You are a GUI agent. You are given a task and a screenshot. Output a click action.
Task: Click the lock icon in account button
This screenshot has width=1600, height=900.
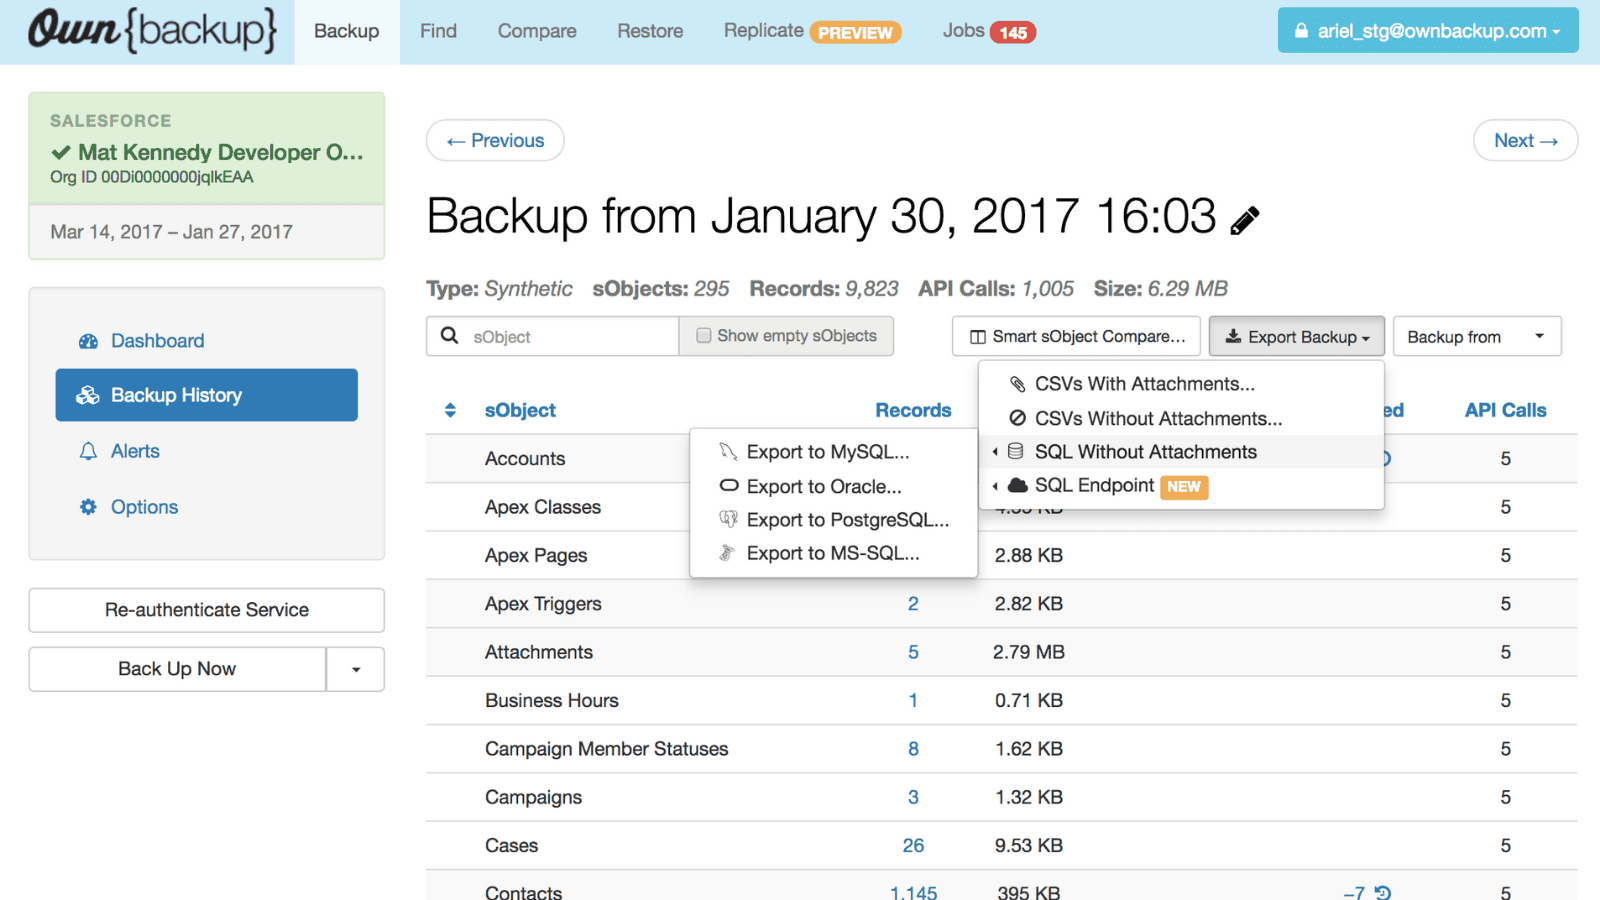(1301, 30)
